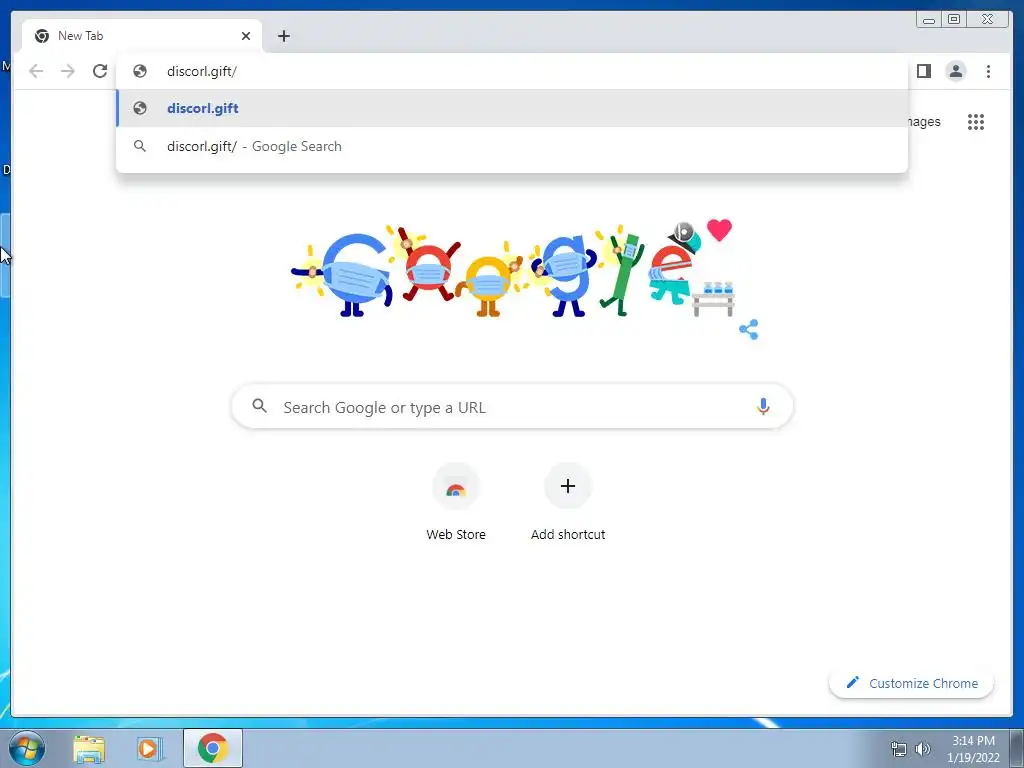Open the volume speaker tray icon
The height and width of the screenshot is (768, 1024).
(x=923, y=749)
